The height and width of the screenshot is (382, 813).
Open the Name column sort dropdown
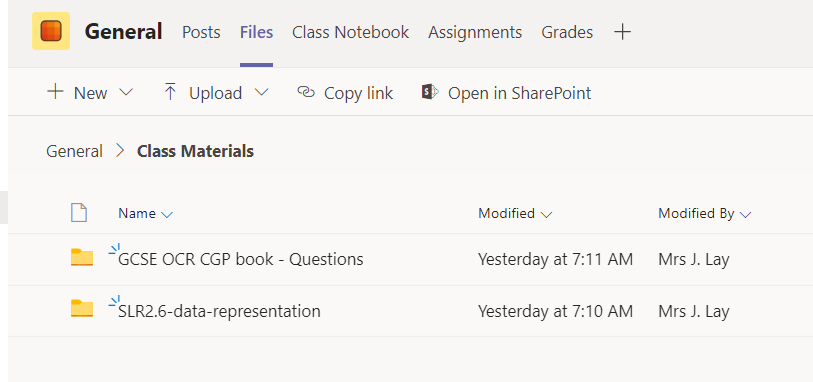click(x=167, y=215)
